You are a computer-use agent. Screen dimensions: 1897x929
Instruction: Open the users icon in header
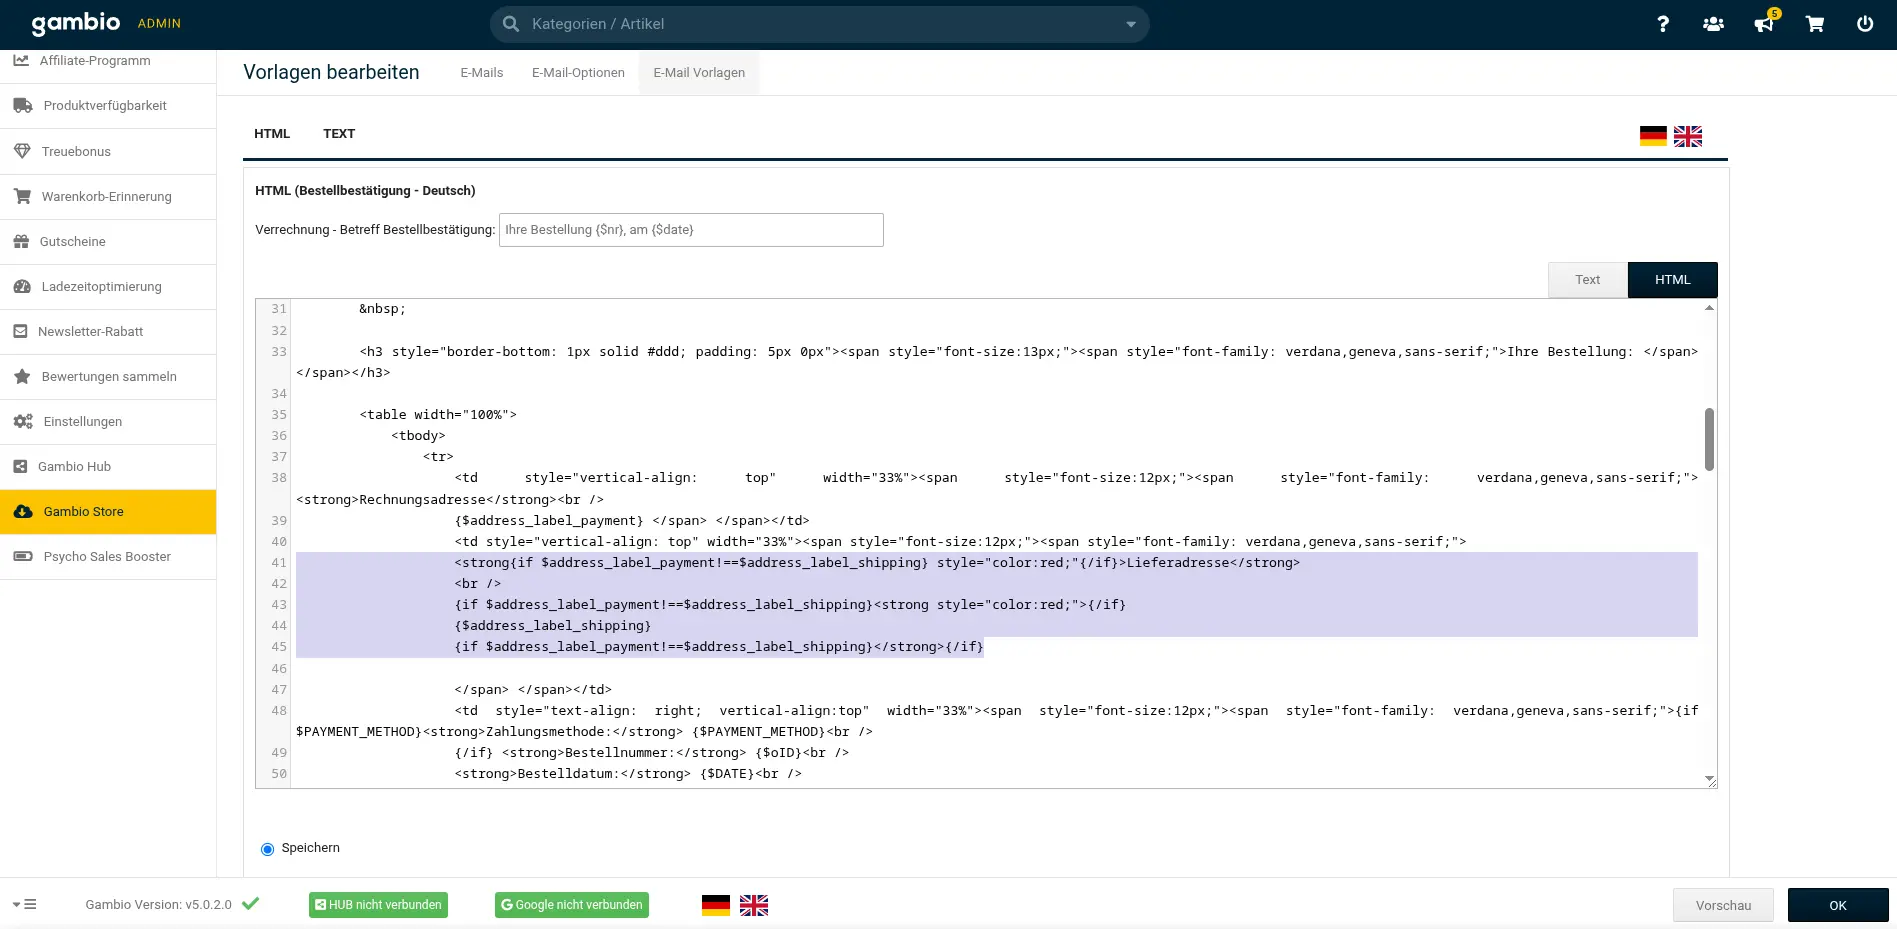coord(1713,24)
